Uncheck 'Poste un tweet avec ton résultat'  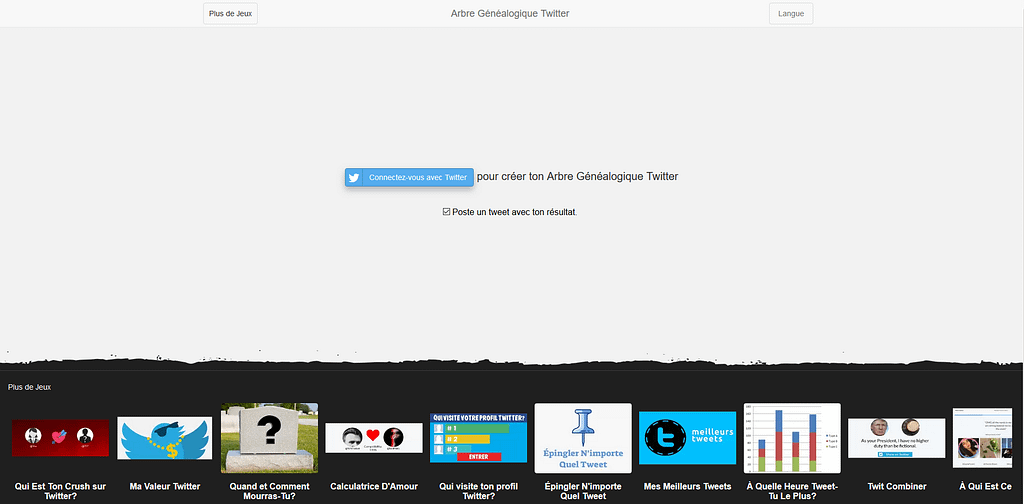pyautogui.click(x=447, y=212)
